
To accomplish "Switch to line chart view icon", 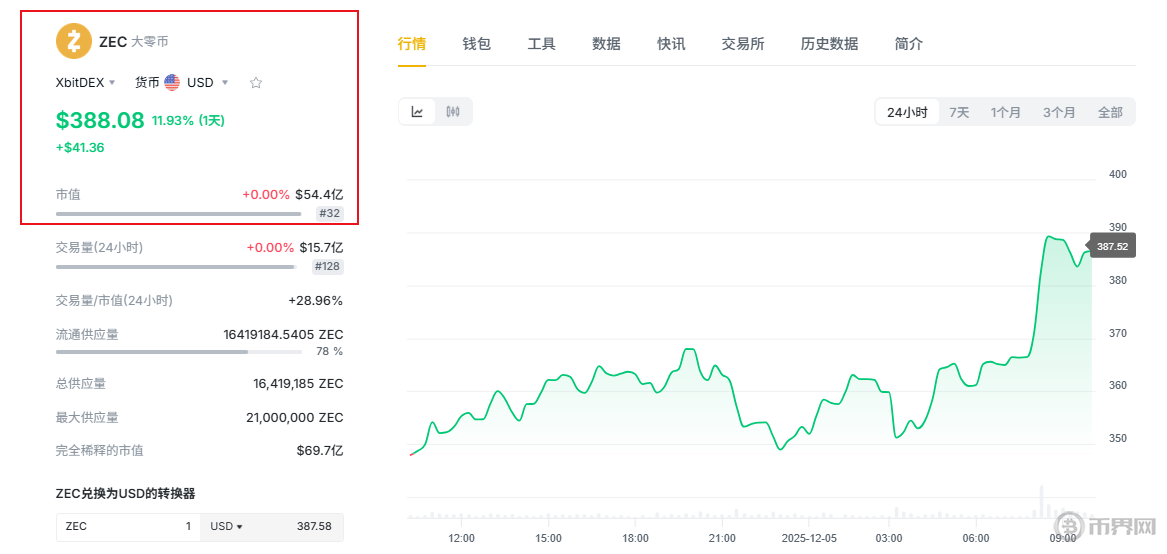I will [x=417, y=112].
